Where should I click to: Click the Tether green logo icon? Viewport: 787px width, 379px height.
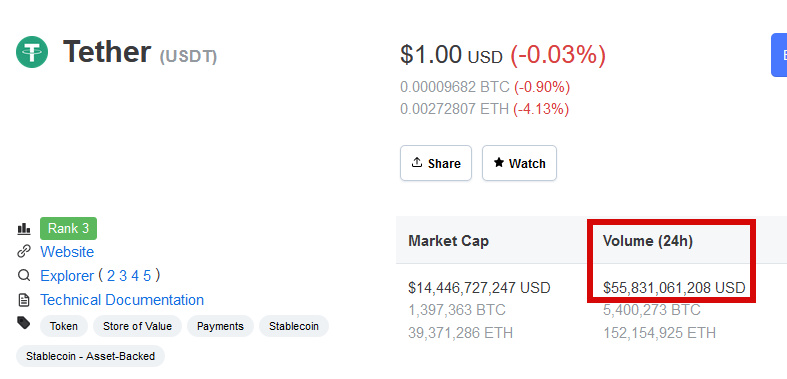(32, 52)
